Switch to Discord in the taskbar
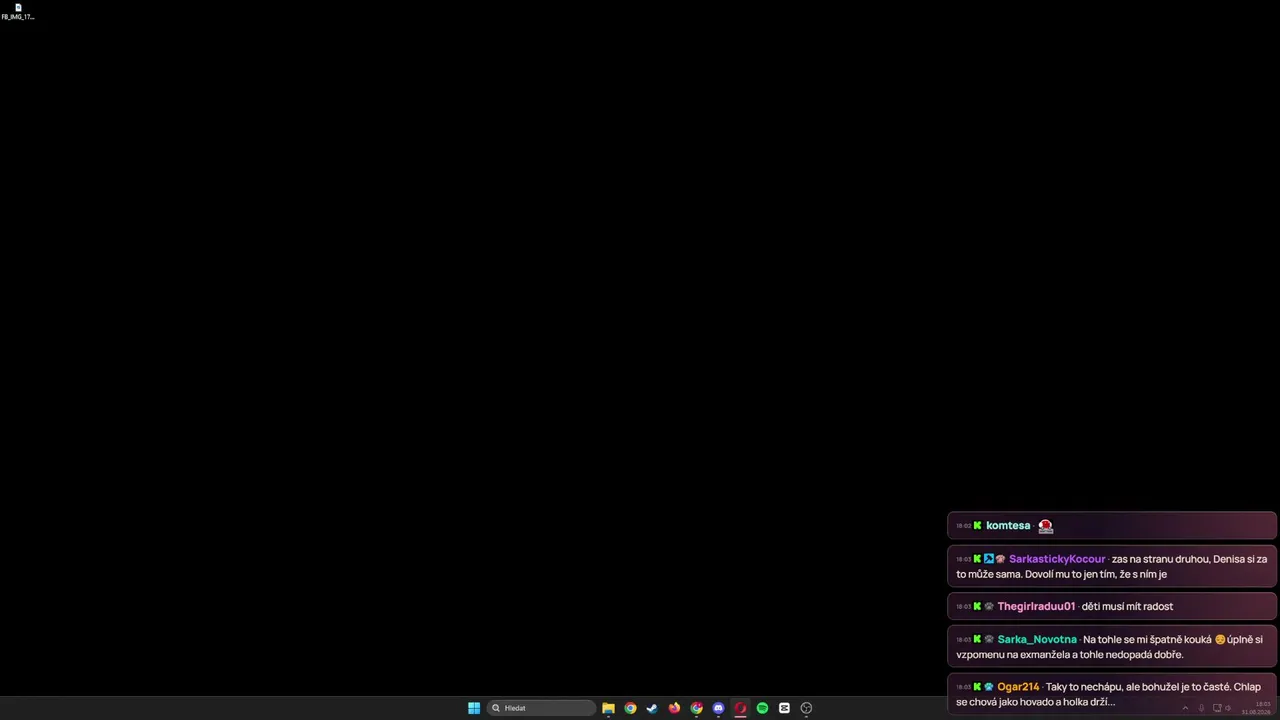Image resolution: width=1280 pixels, height=720 pixels. click(x=718, y=708)
